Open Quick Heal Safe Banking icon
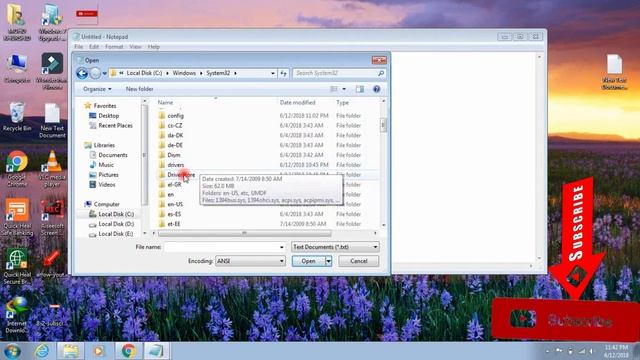 [17, 217]
